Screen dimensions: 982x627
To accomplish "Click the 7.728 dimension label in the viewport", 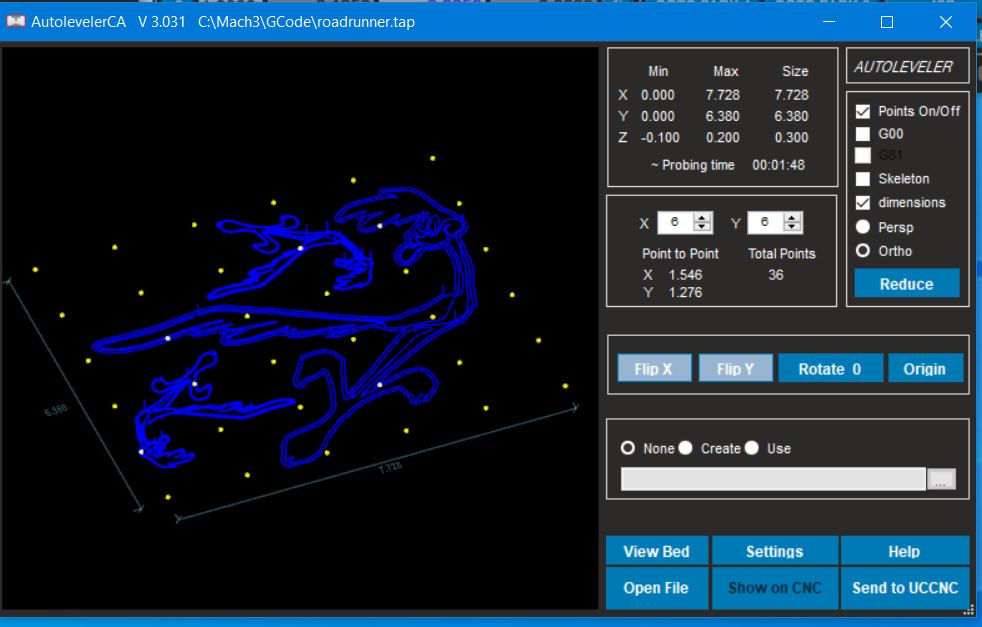I will 390,467.
